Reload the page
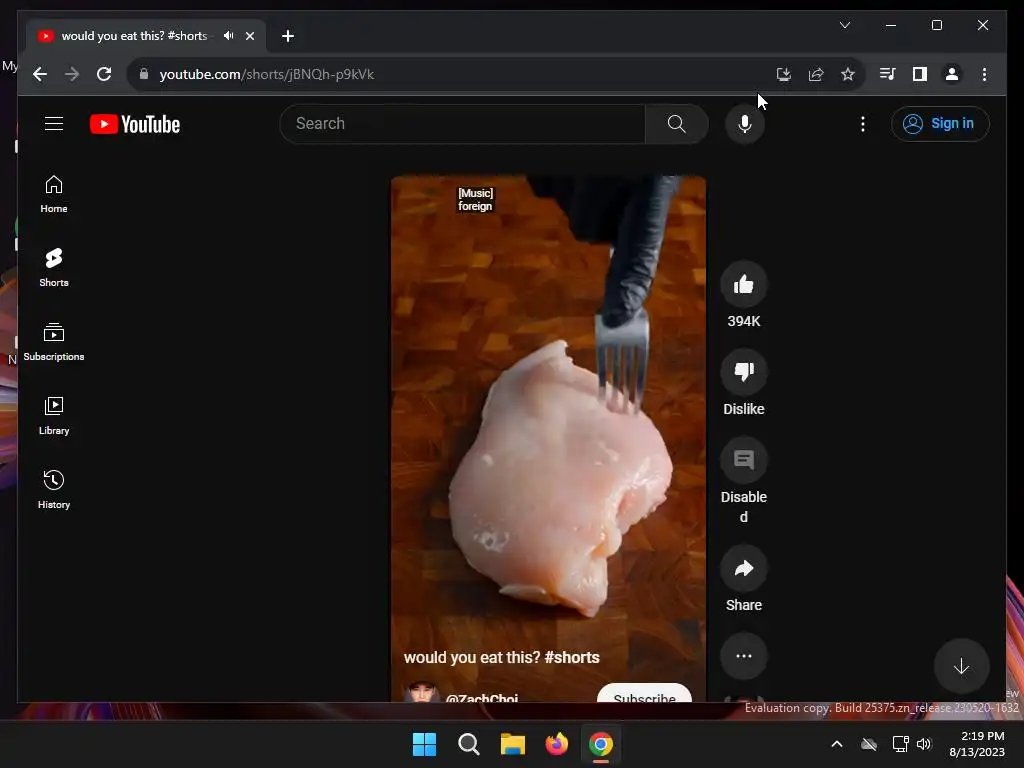Viewport: 1024px width, 768px height. (x=104, y=74)
